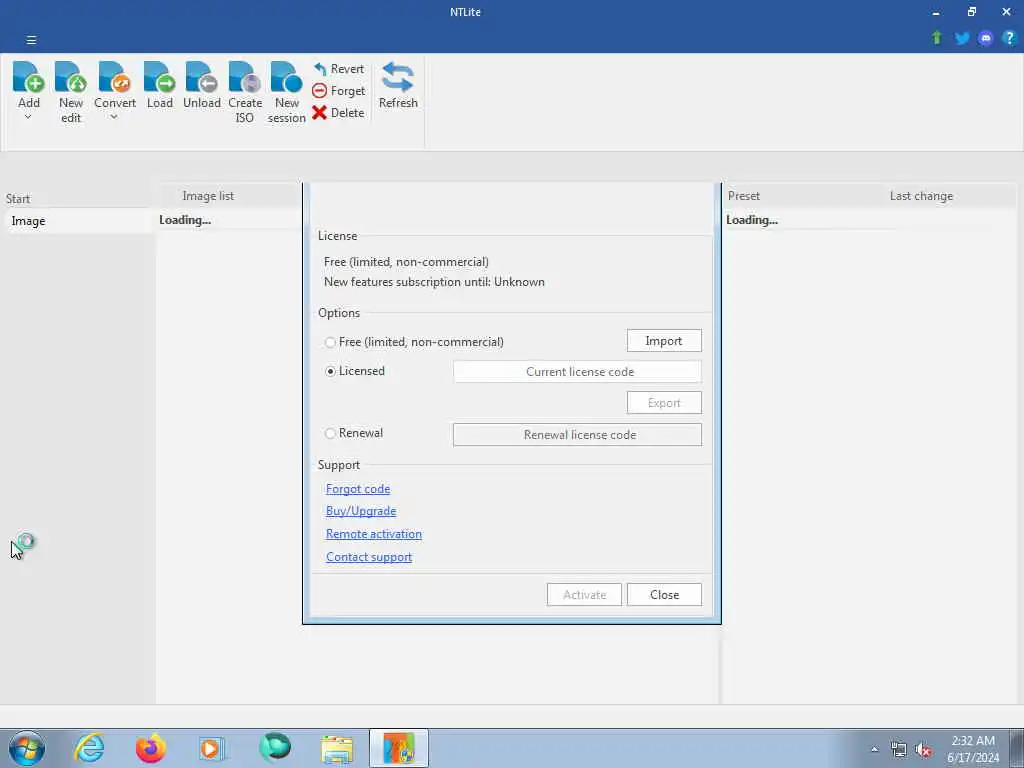Click the Unload image icon
Screen dimensions: 1024x768
[x=201, y=77]
